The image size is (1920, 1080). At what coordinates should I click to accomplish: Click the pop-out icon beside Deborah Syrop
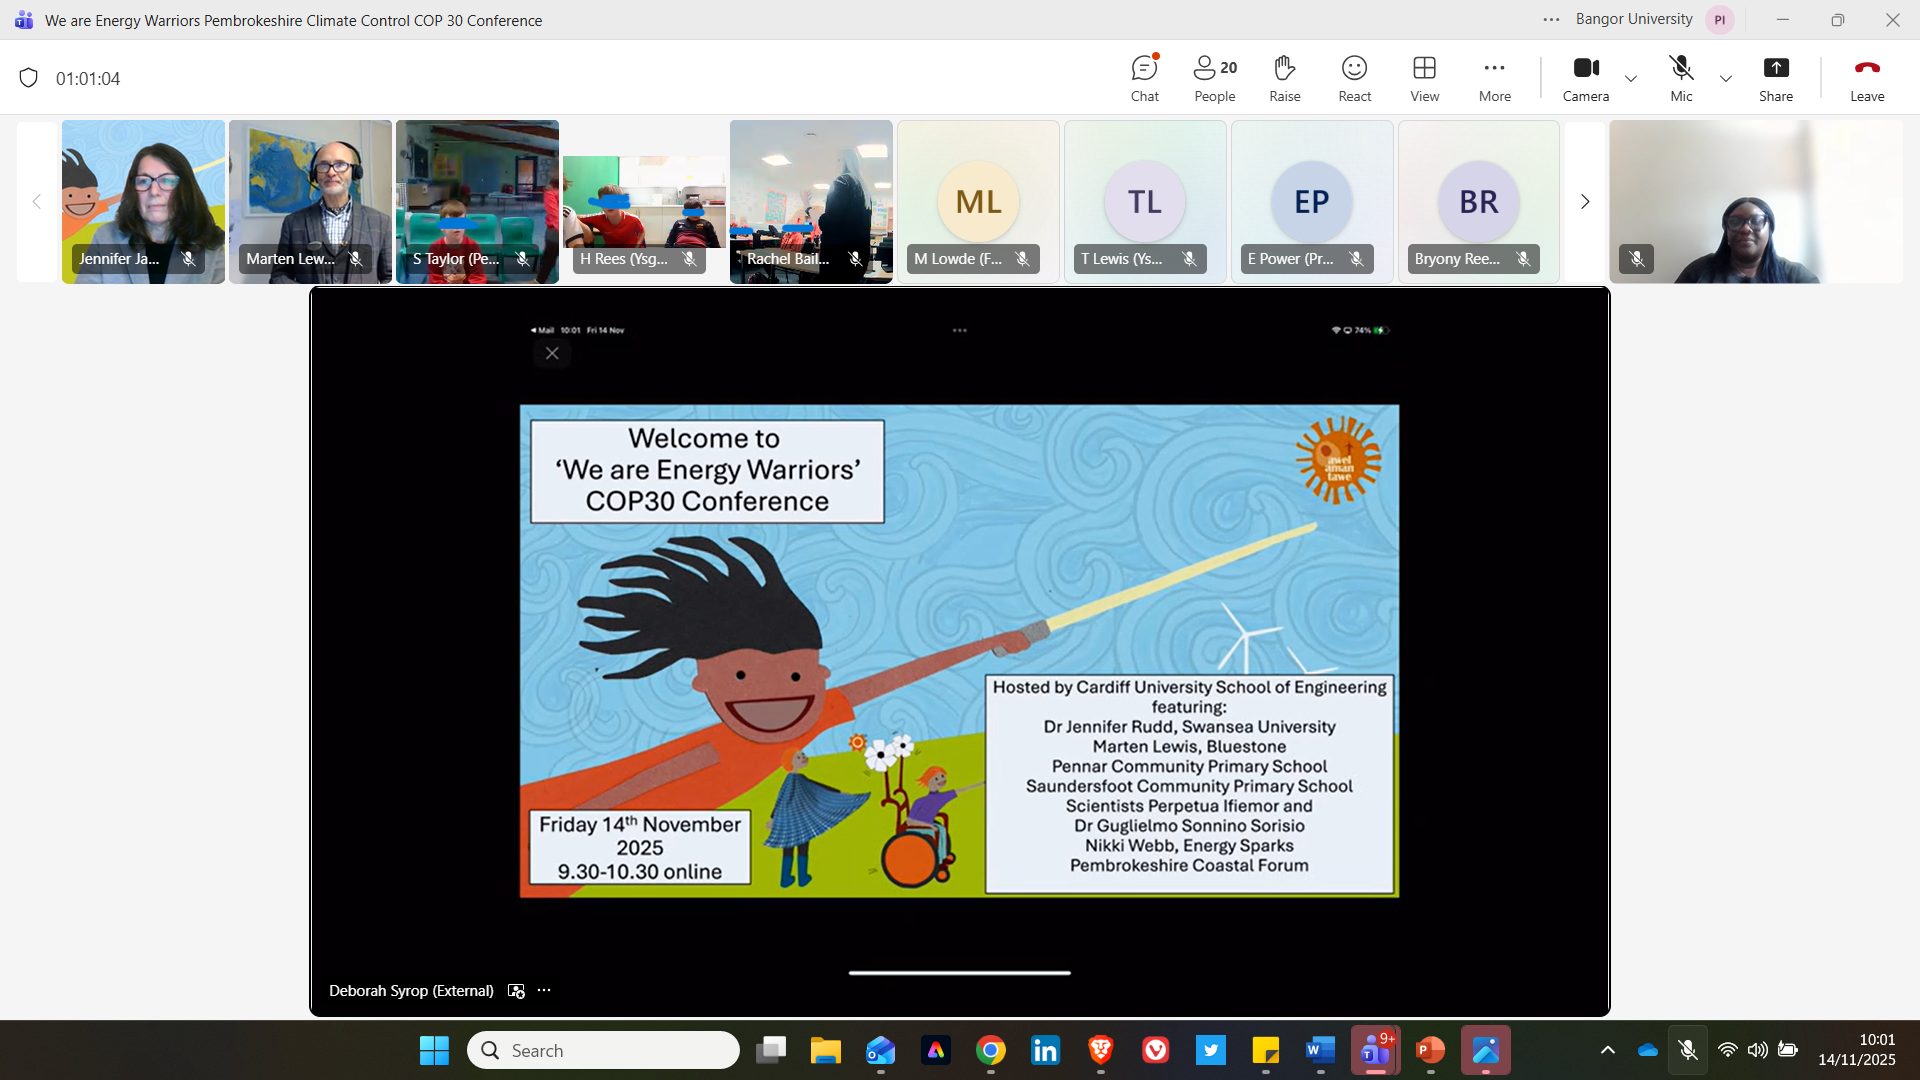click(516, 991)
